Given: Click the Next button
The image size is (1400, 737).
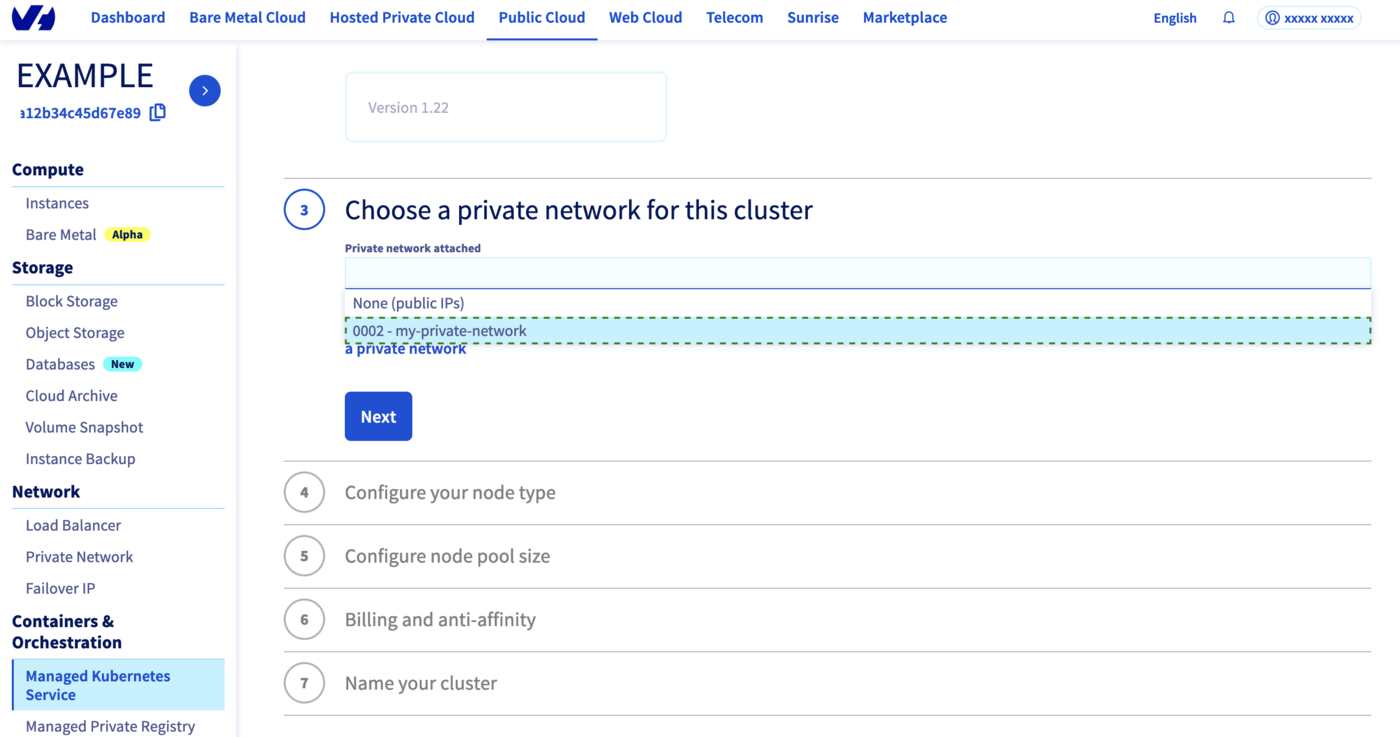Looking at the screenshot, I should (378, 415).
